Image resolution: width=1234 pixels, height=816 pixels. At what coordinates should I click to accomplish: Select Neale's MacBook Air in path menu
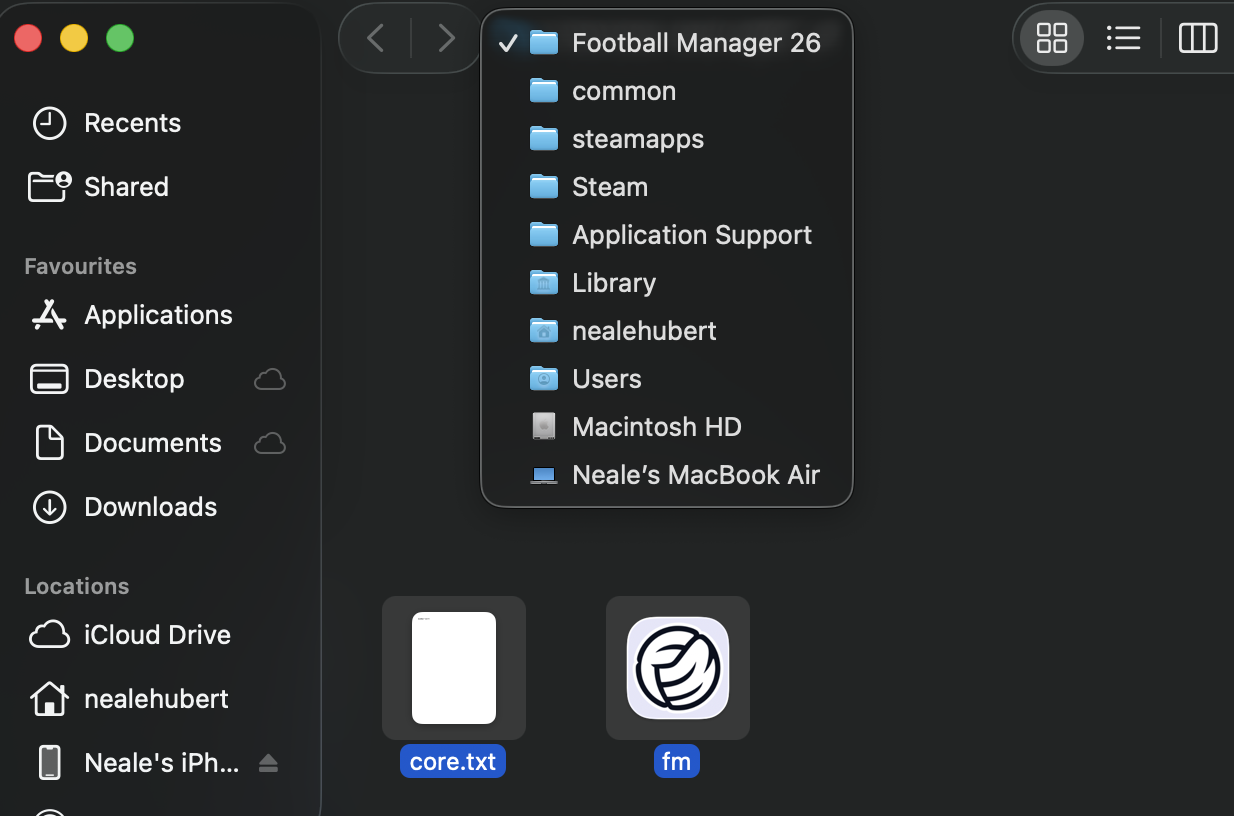click(x=695, y=475)
